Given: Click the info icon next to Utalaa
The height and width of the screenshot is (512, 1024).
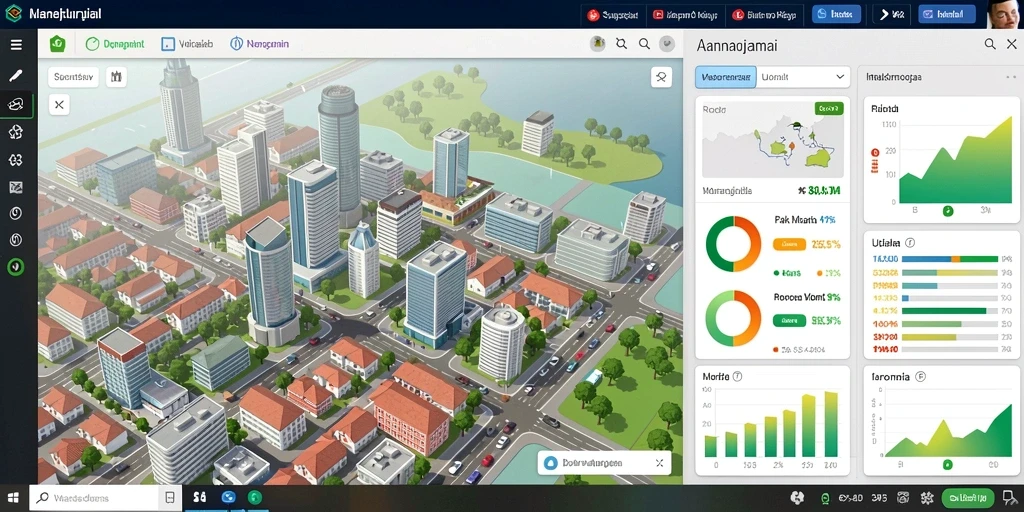Looking at the screenshot, I should click(910, 242).
